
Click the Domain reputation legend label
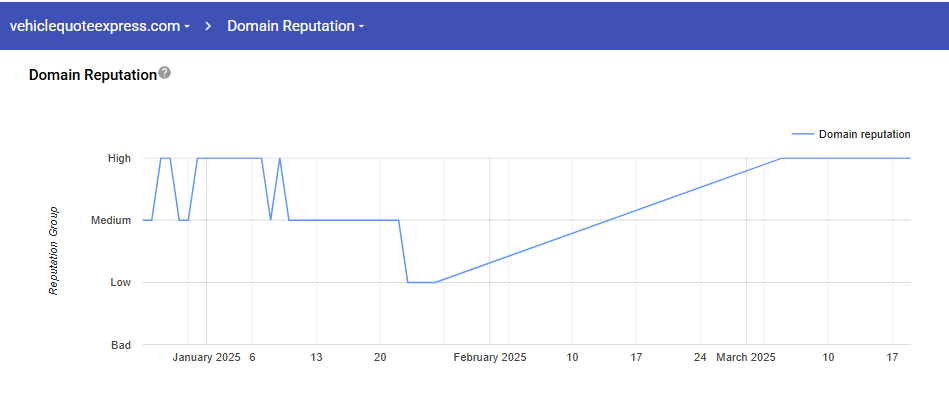(864, 134)
